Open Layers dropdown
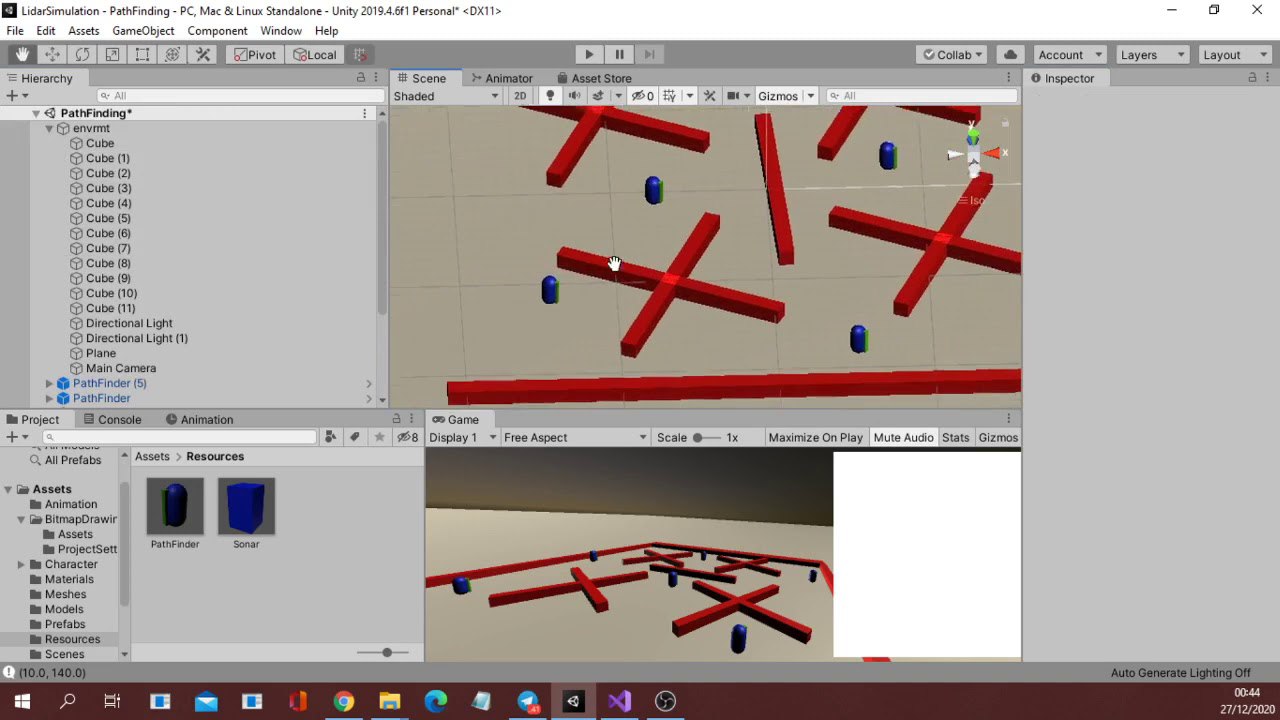The height and width of the screenshot is (720, 1280). click(1152, 55)
